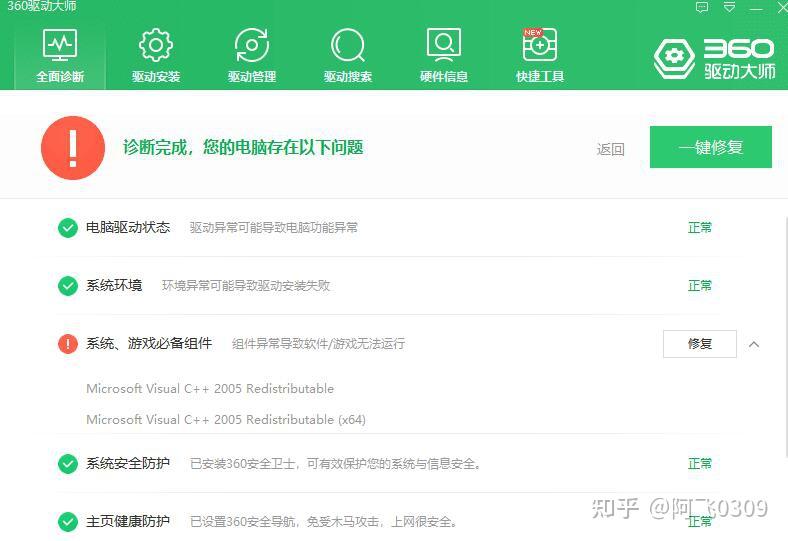This screenshot has width=788, height=541.
Task: Click the 一键修复 green button
Action: point(711,147)
